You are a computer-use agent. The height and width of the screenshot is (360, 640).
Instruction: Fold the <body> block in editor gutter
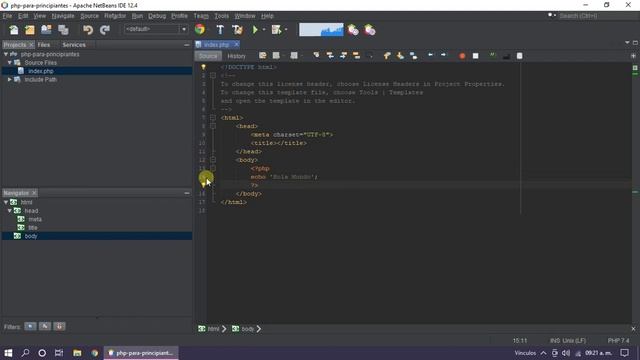[213, 160]
